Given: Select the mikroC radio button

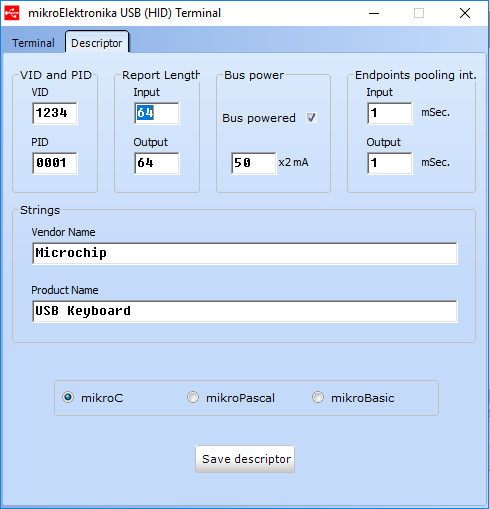Looking at the screenshot, I should (x=68, y=397).
